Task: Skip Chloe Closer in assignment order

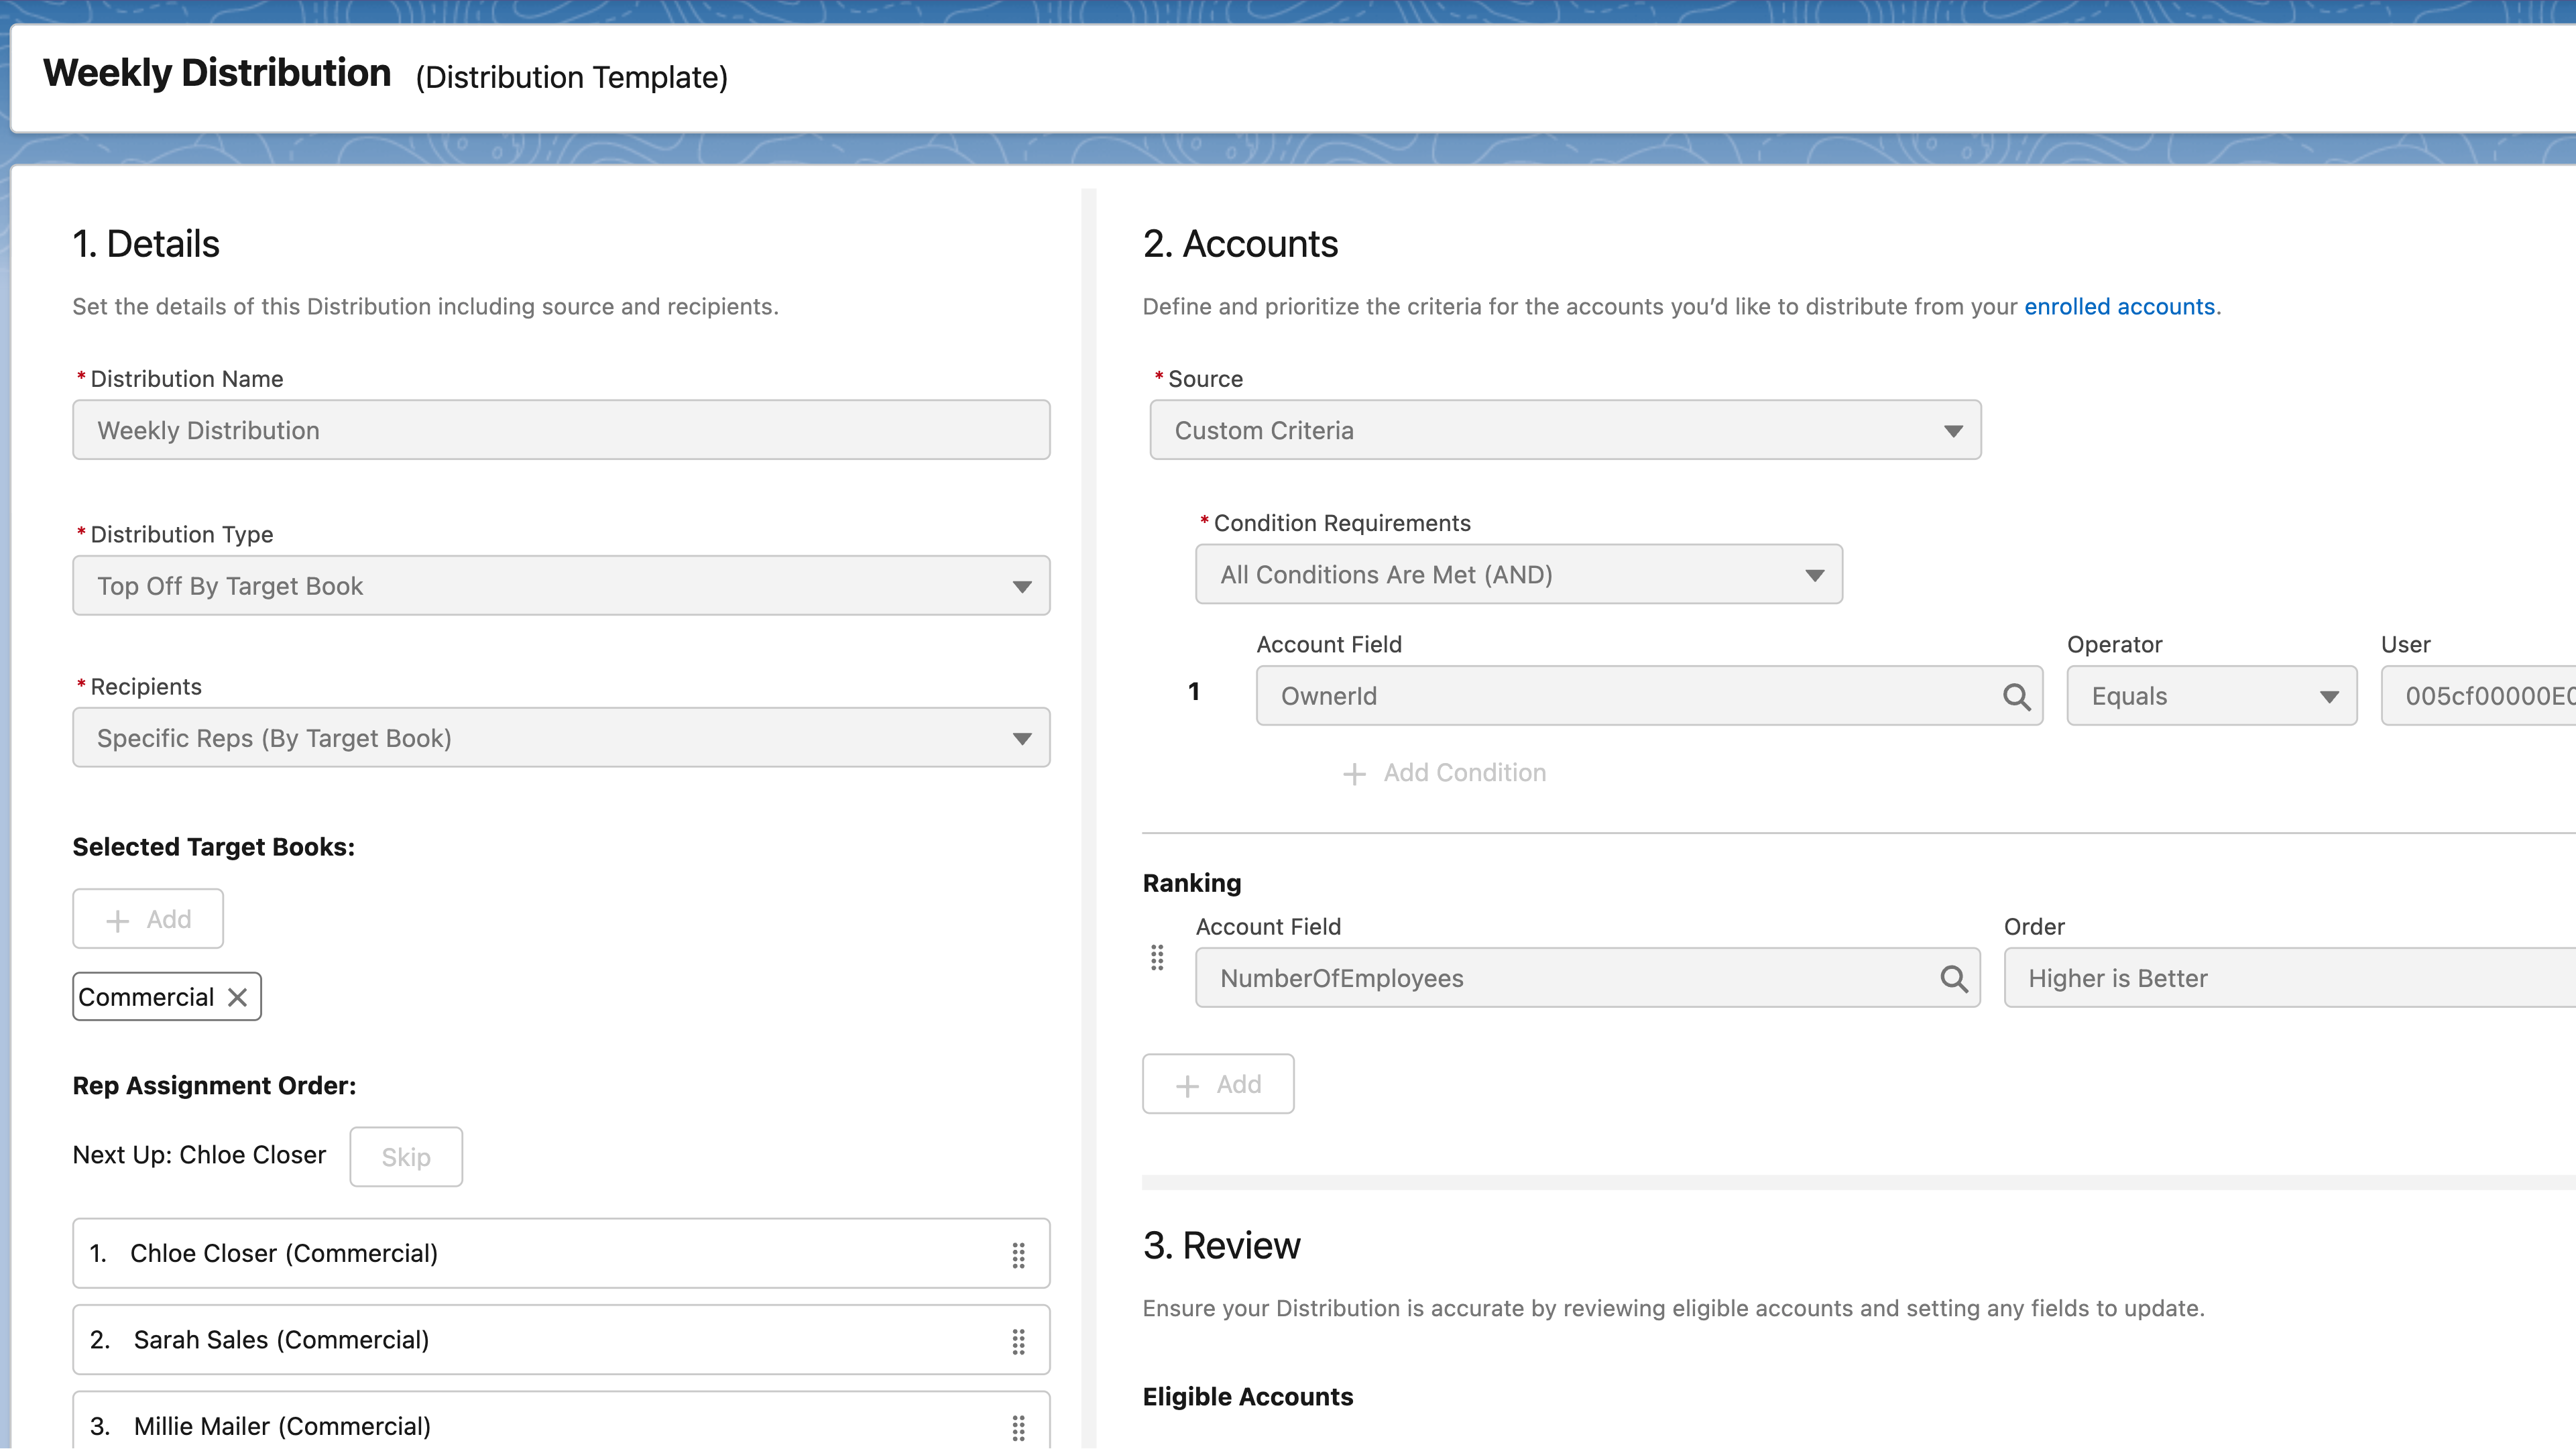Action: click(405, 1156)
